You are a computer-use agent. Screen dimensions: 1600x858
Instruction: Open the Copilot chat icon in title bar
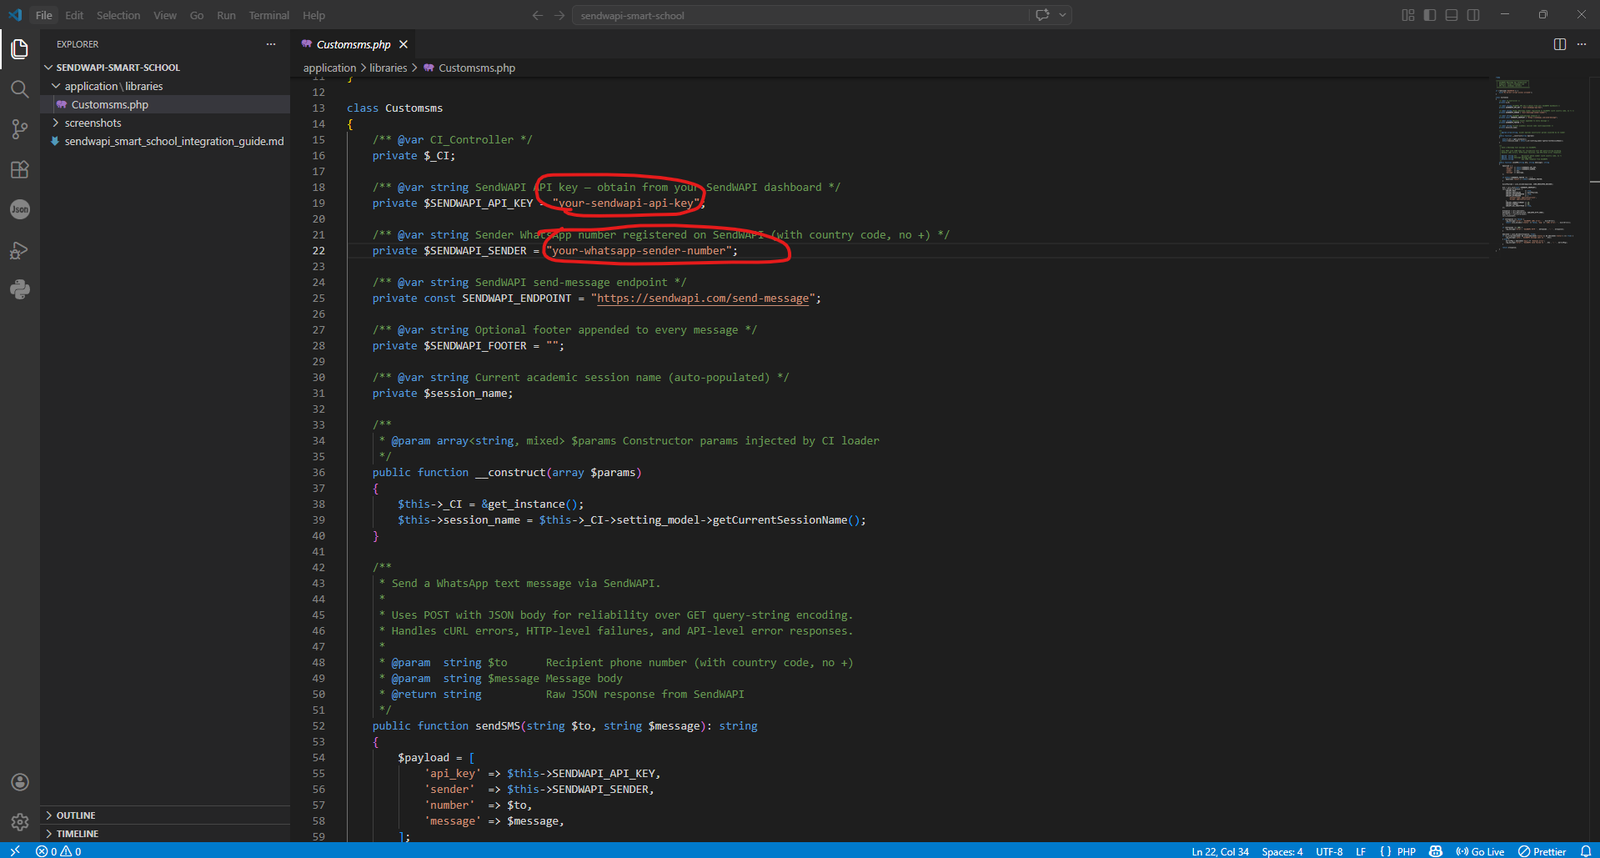click(1042, 15)
